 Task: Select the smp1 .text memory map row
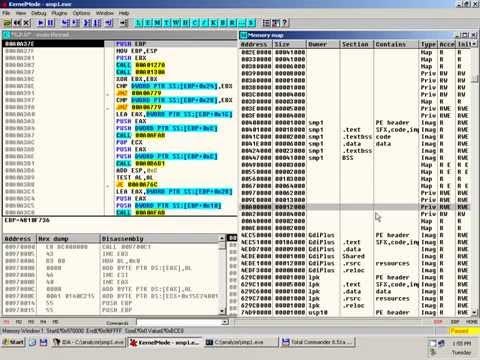pyautogui.click(x=355, y=130)
